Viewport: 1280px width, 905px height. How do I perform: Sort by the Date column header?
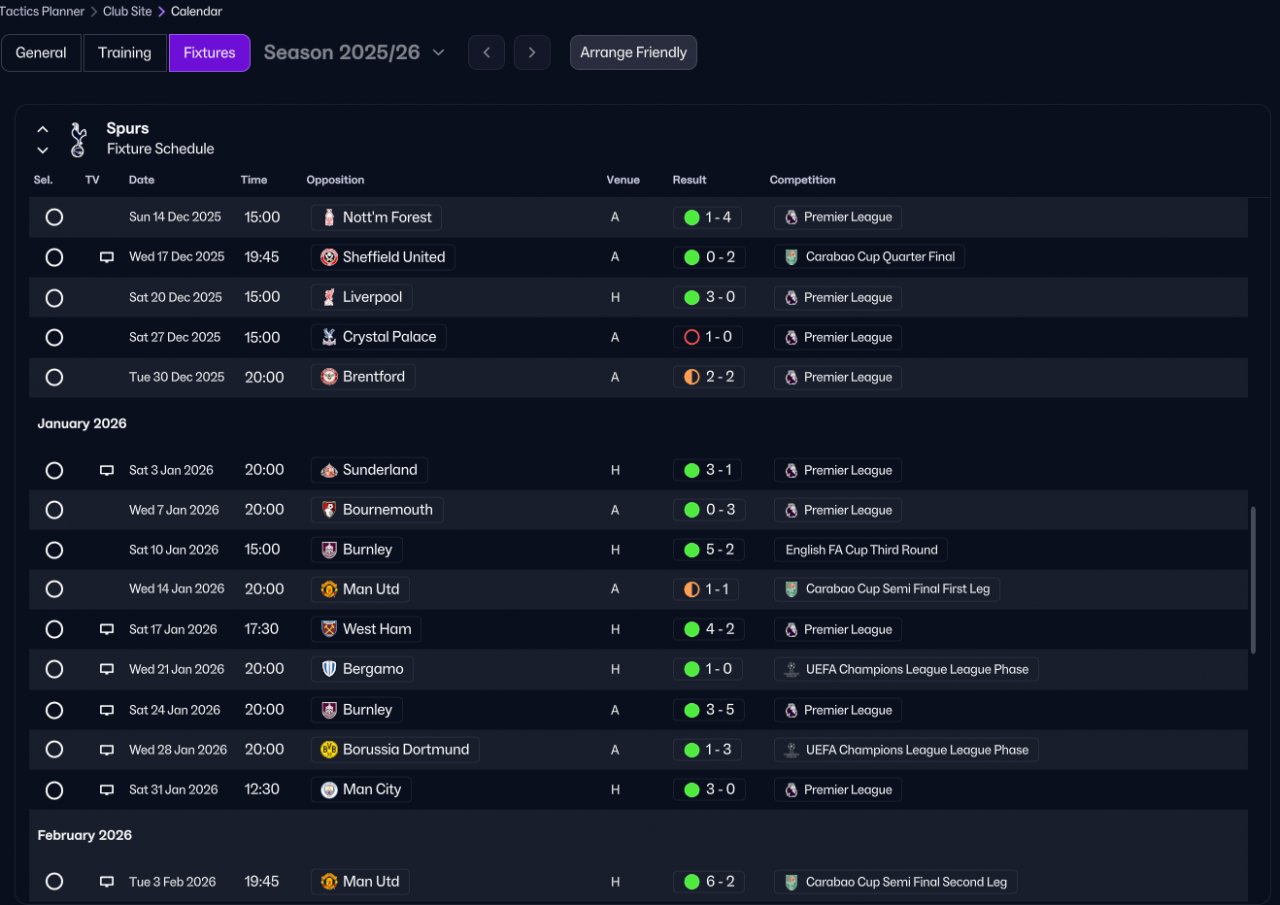[x=142, y=180]
